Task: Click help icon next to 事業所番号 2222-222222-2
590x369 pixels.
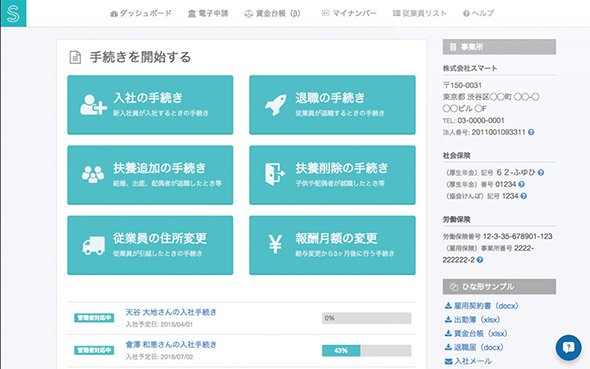Action: (x=480, y=260)
